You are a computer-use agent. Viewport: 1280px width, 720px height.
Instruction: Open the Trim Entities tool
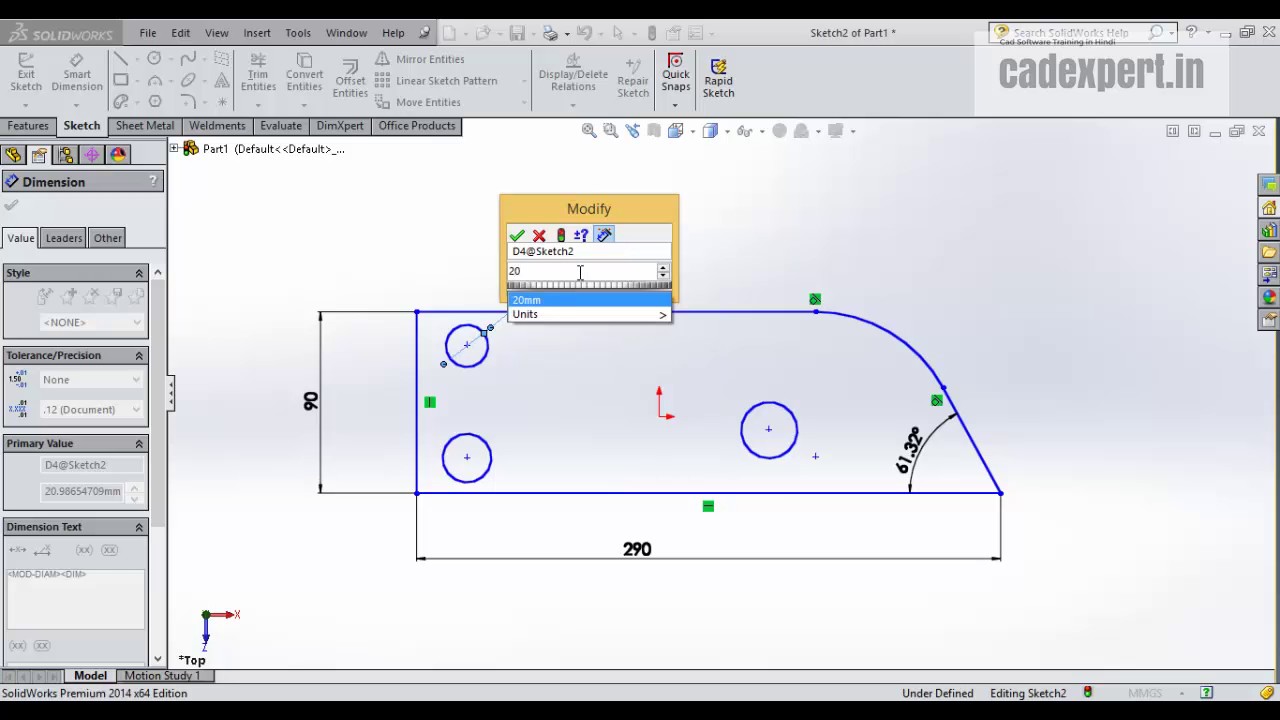[258, 72]
